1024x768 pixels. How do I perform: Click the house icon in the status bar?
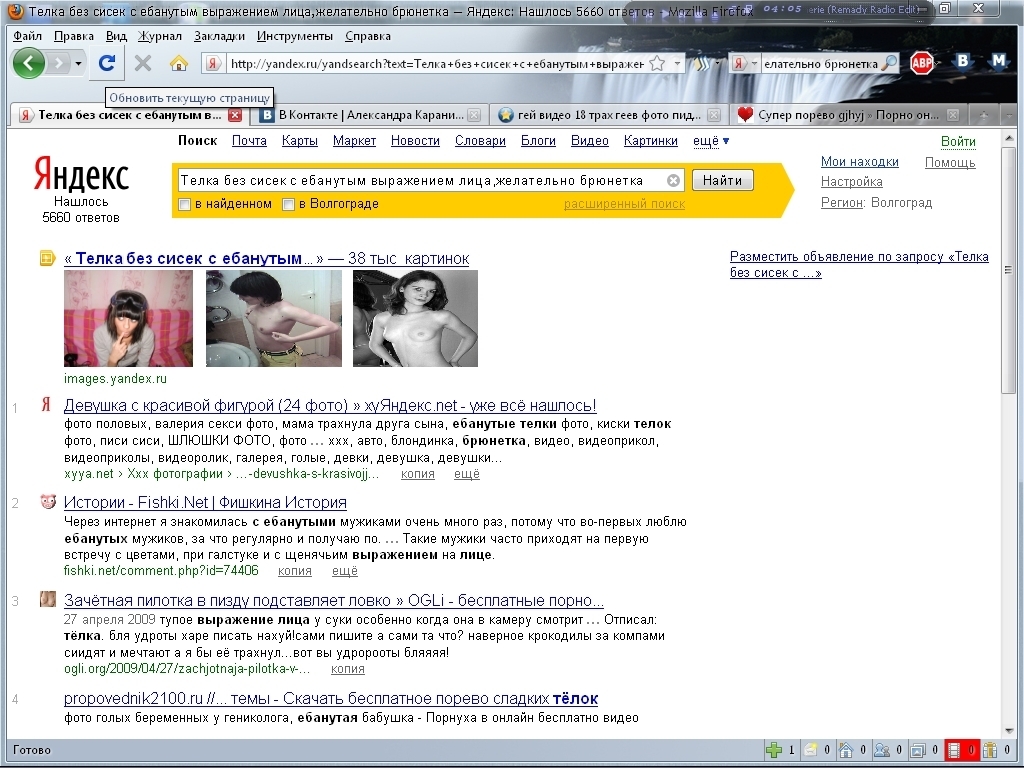[x=846, y=750]
